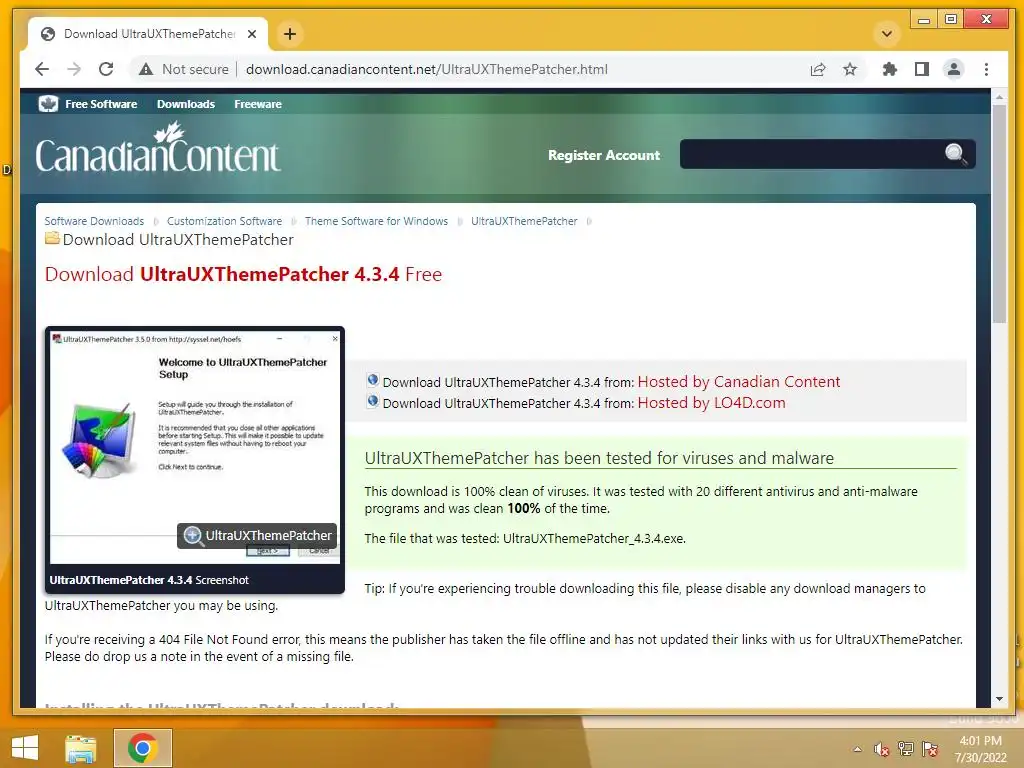This screenshot has height=768, width=1024.
Task: Download from Hosted by Canadian Content
Action: coord(739,381)
